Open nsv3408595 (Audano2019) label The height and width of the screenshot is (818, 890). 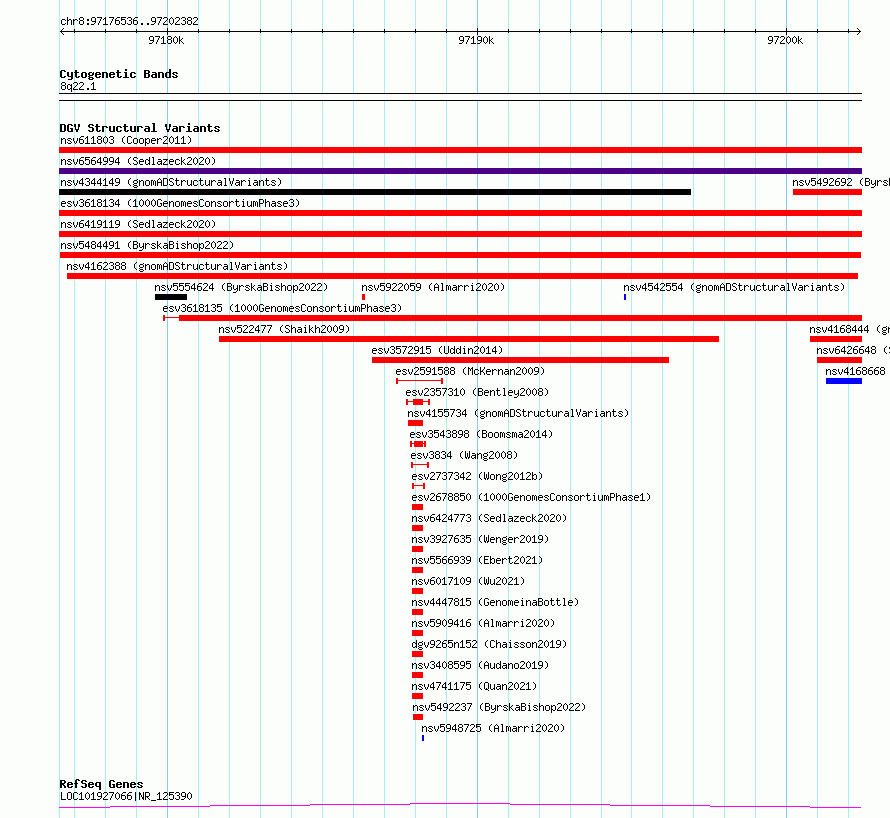(480, 665)
